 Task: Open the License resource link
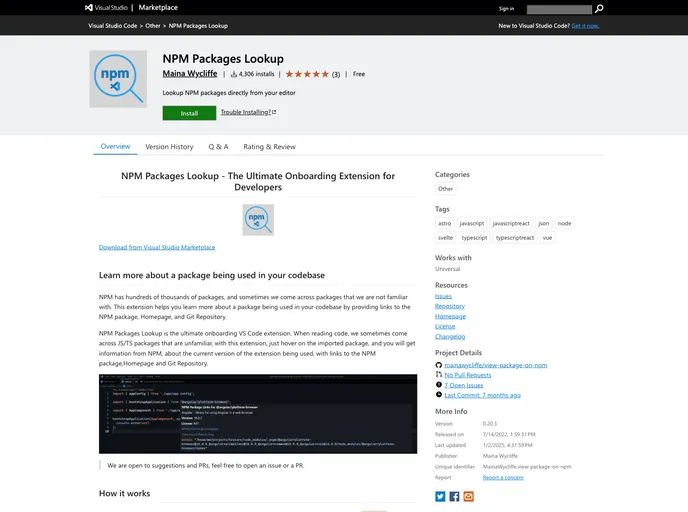tap(445, 326)
